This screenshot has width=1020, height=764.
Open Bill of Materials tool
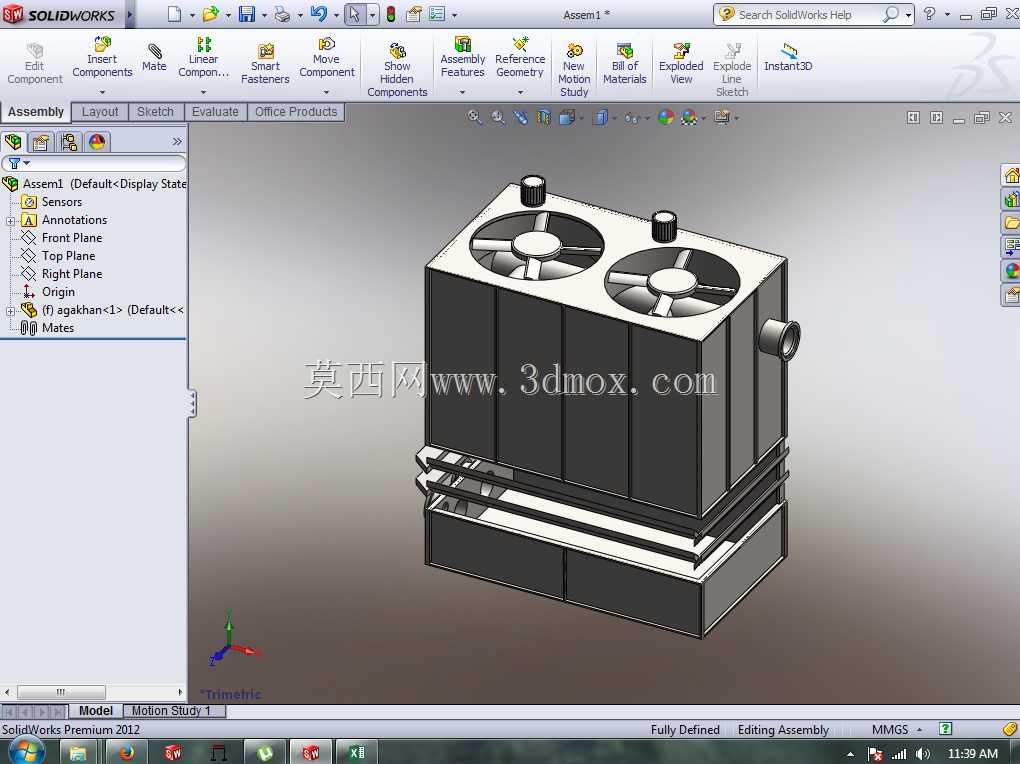point(624,64)
